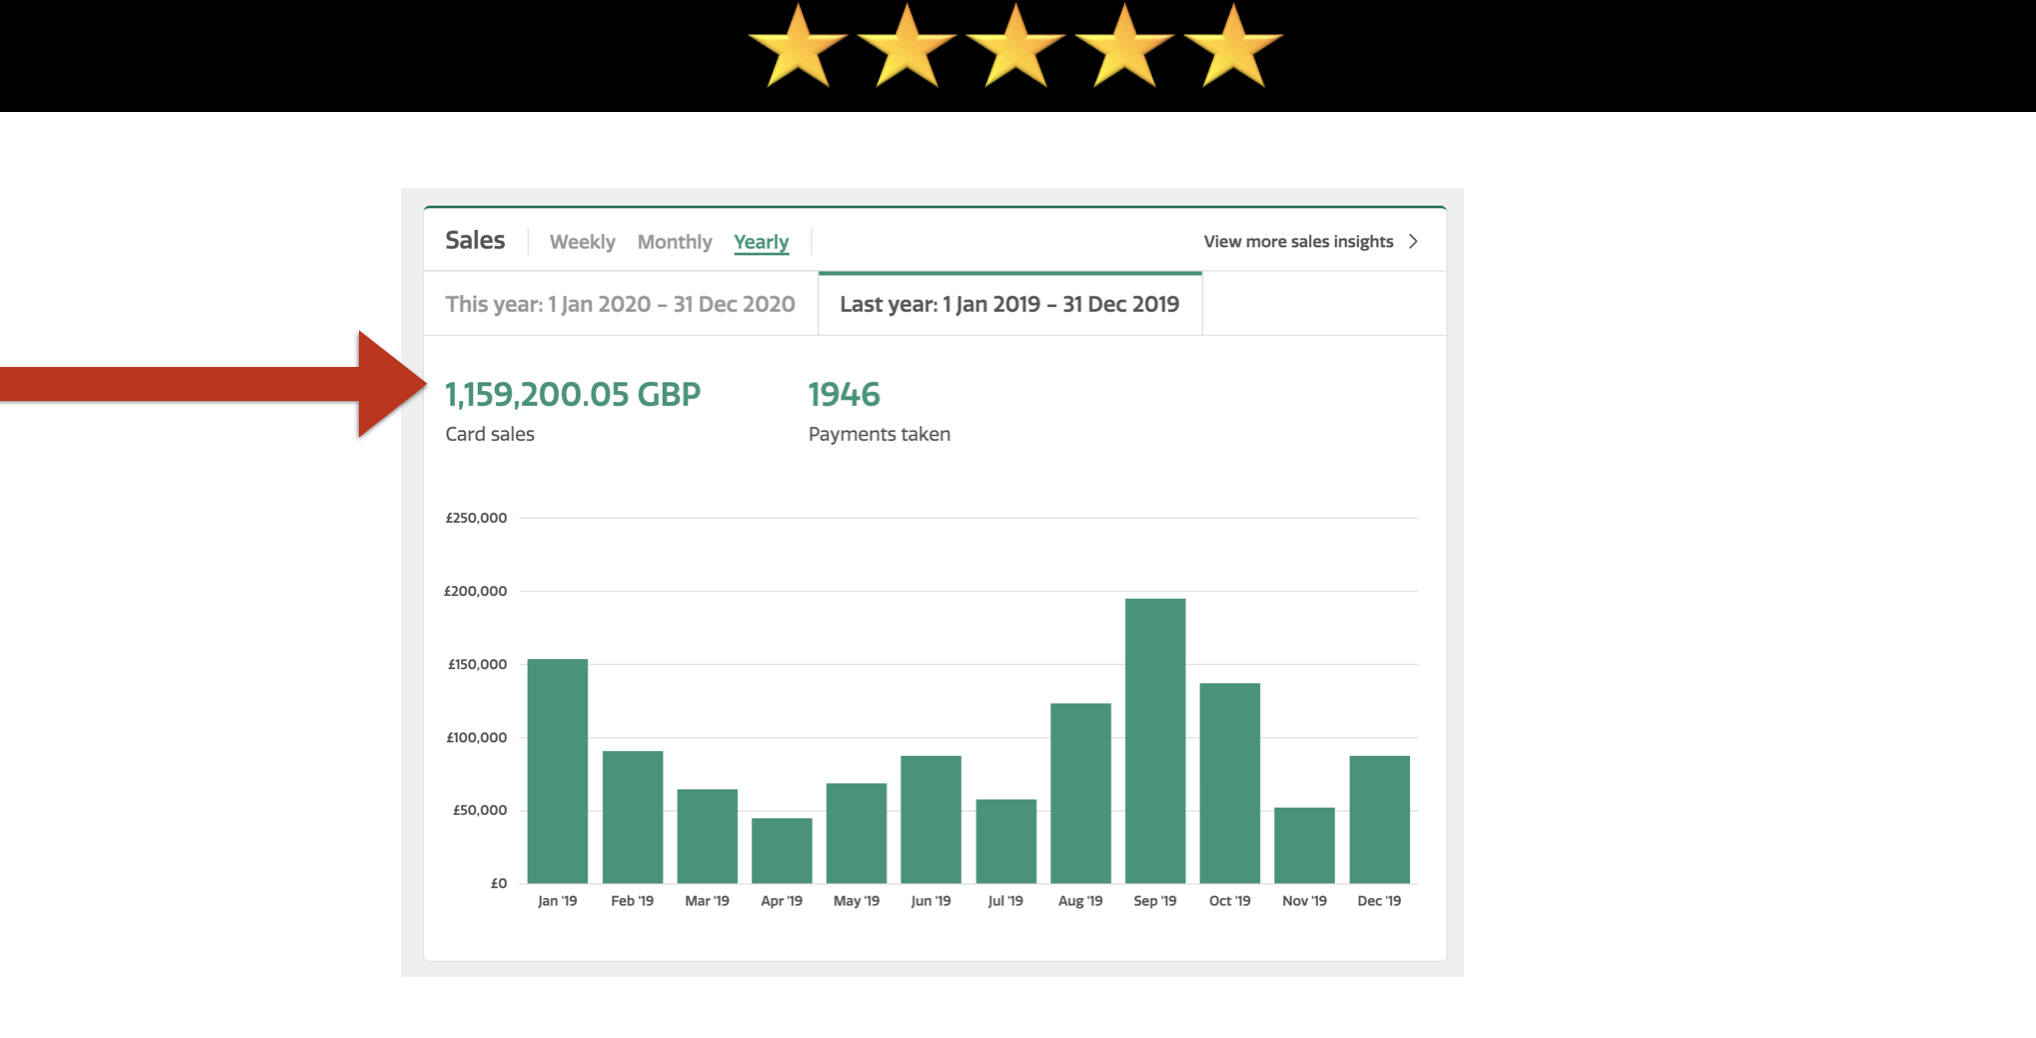The height and width of the screenshot is (1038, 2036).
Task: Select the Oct '19 sales bar
Action: pos(1229,782)
